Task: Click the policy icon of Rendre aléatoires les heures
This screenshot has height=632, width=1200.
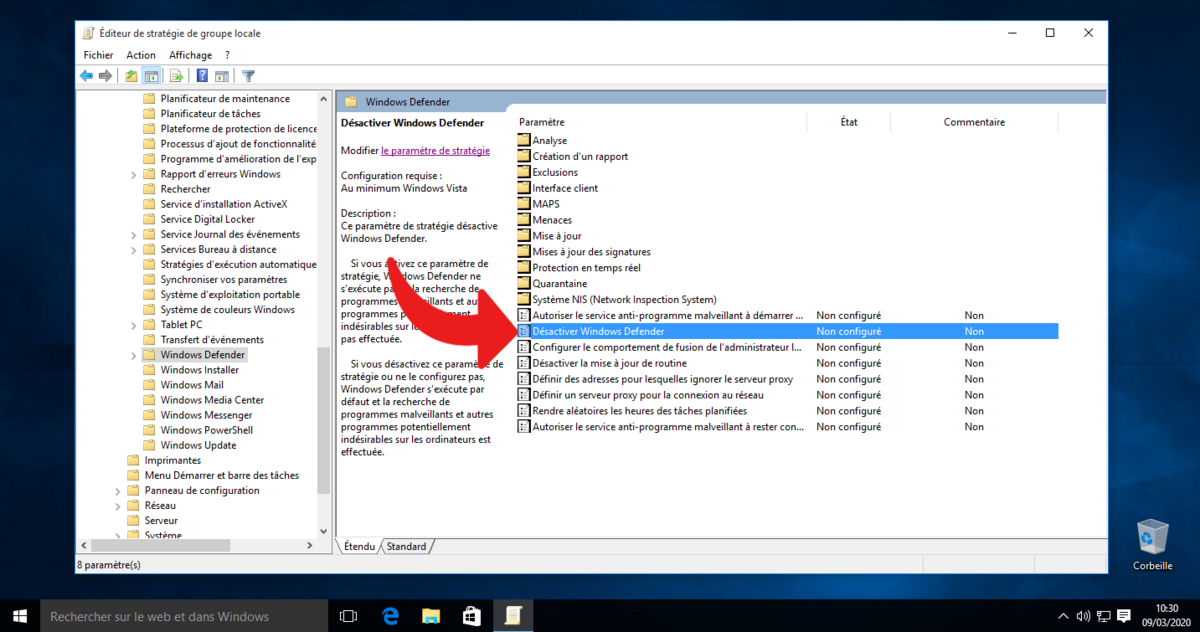Action: coord(524,411)
